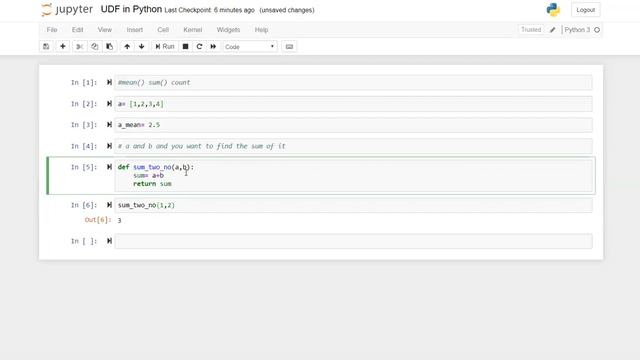Copy selected cells icon
640x360 pixels.
coord(95,47)
